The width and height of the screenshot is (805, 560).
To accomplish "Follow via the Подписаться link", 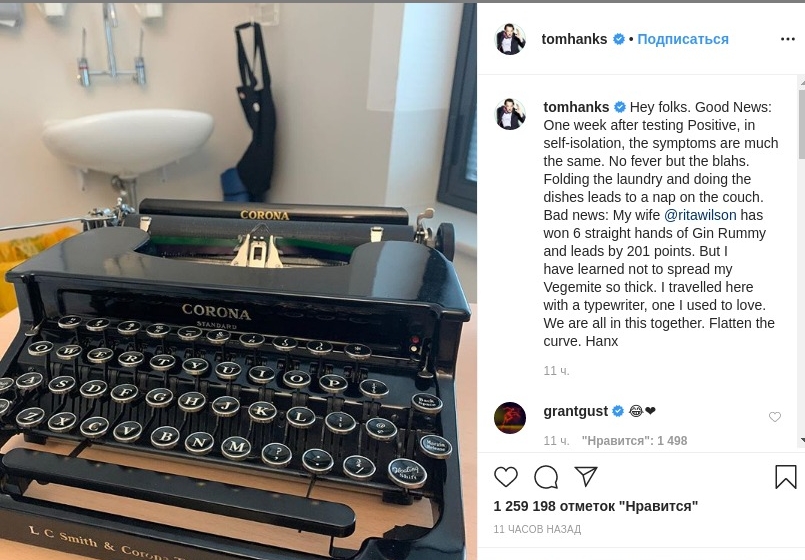I will point(683,39).
